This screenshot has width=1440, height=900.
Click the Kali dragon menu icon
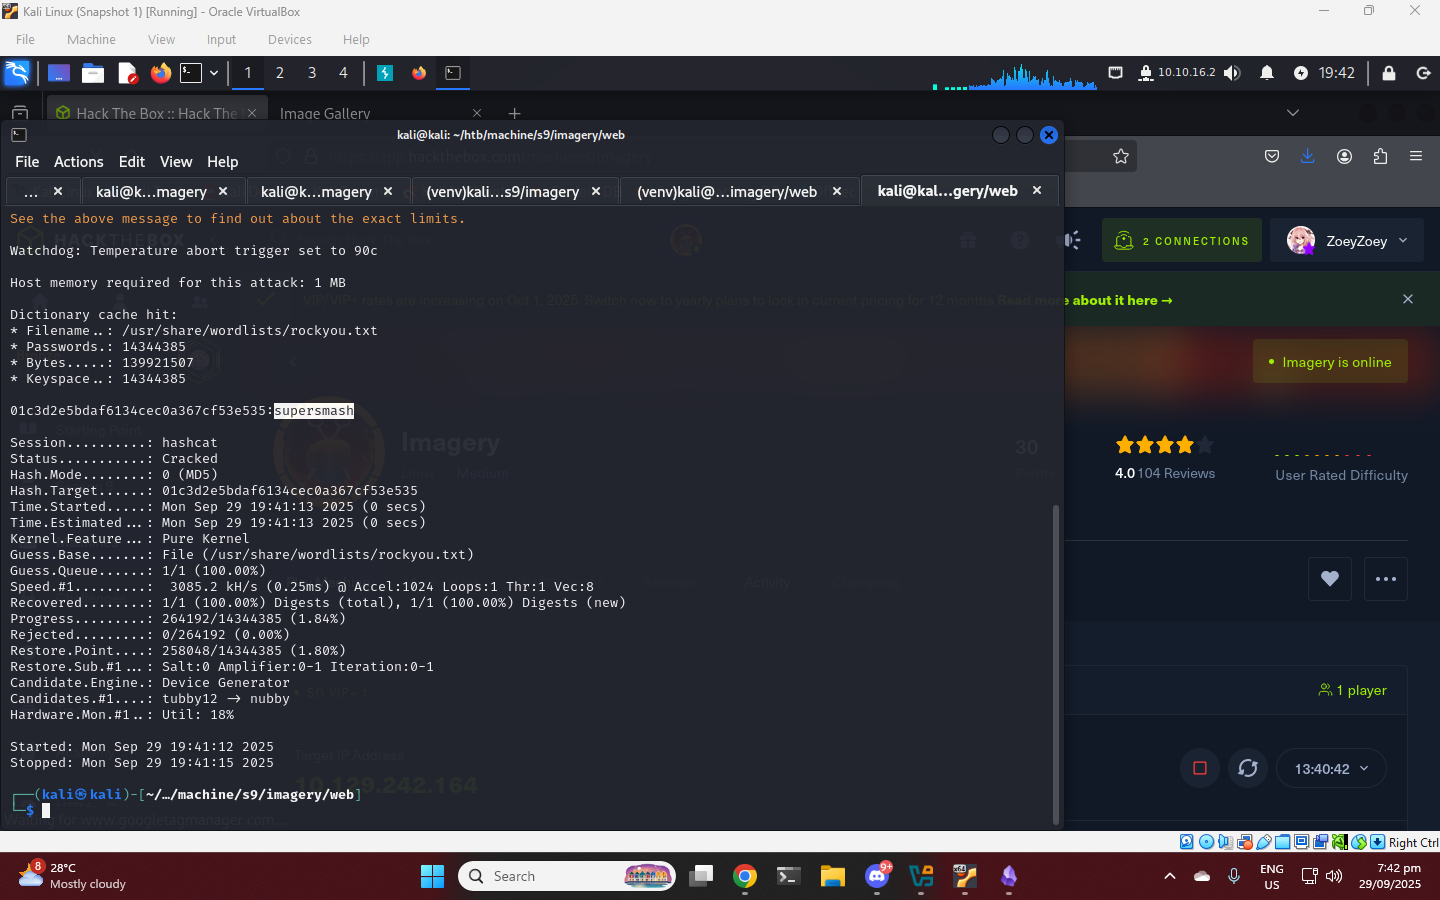(17, 73)
